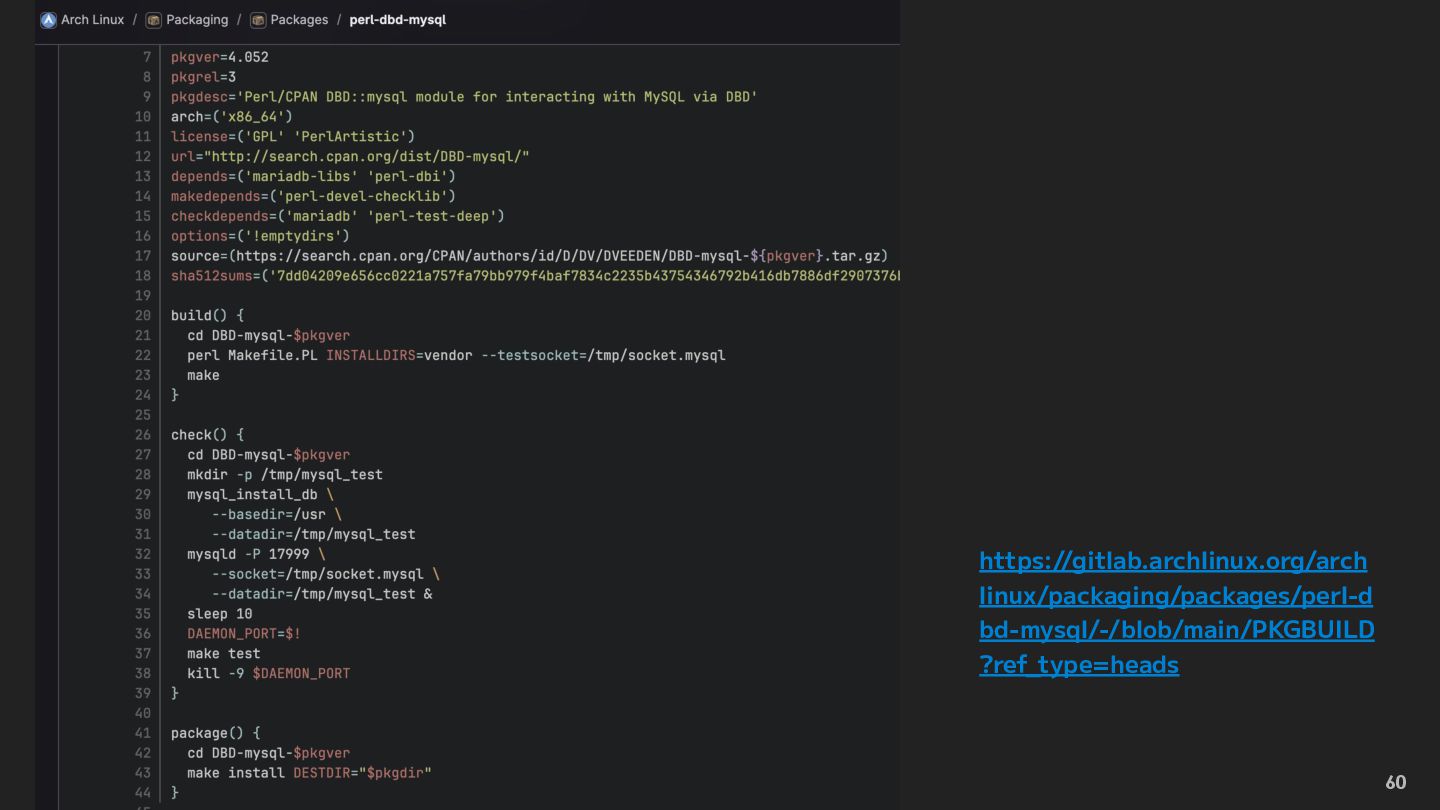Click the package() { function header

pyautogui.click(x=216, y=733)
